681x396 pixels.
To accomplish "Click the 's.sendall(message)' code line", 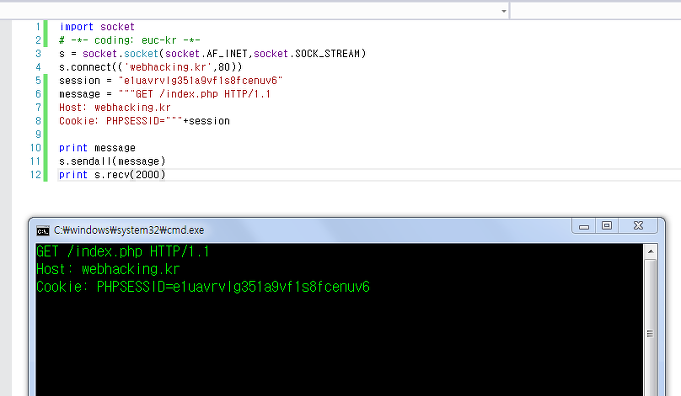I will (x=112, y=162).
